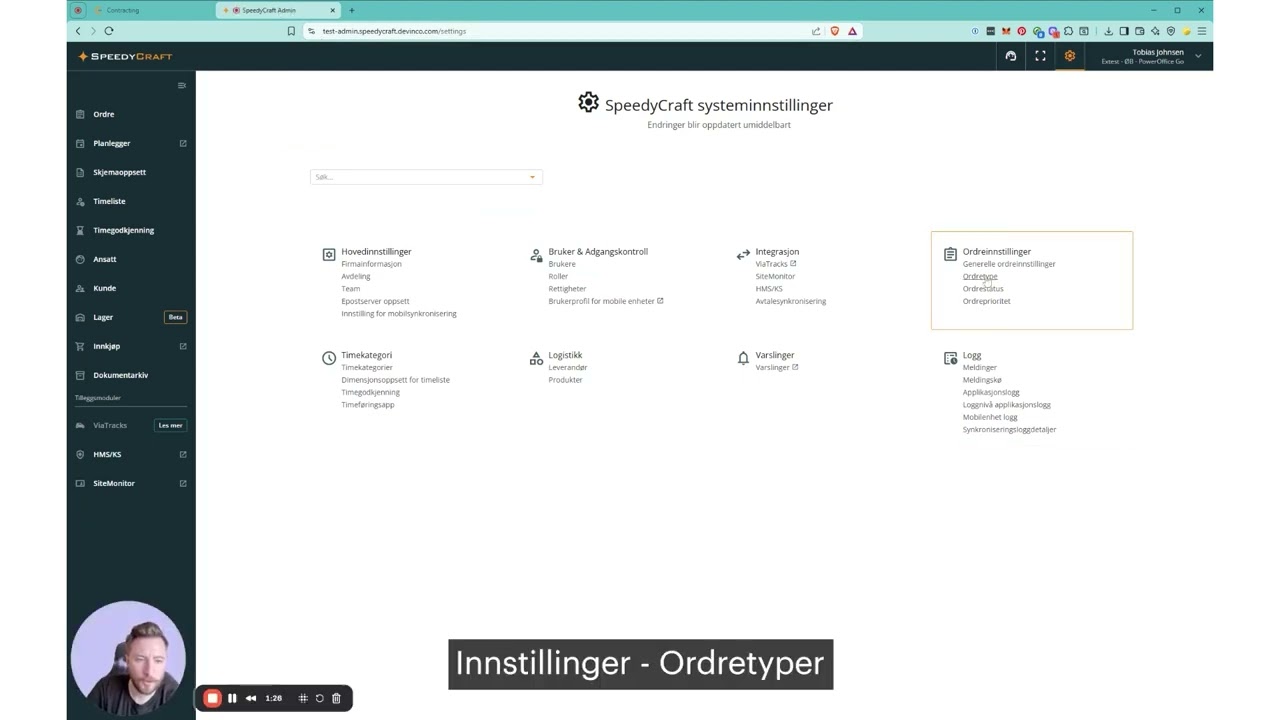Screen dimensions: 1280x720
Task: Open Timeliste from the sidebar
Action: [x=109, y=201]
